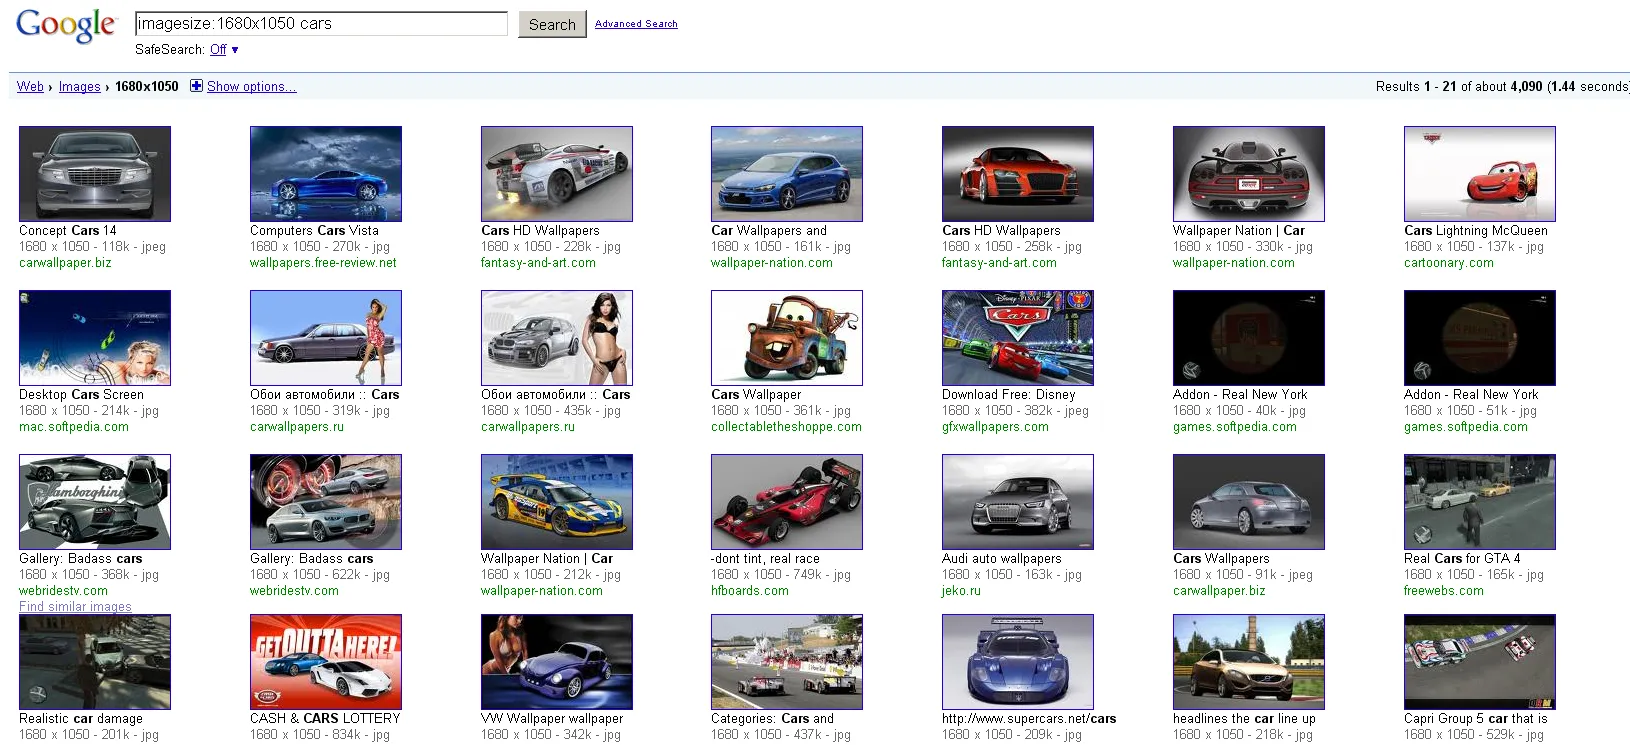
Task: Click the Cars Lightning McQueen title
Action: tap(1476, 230)
